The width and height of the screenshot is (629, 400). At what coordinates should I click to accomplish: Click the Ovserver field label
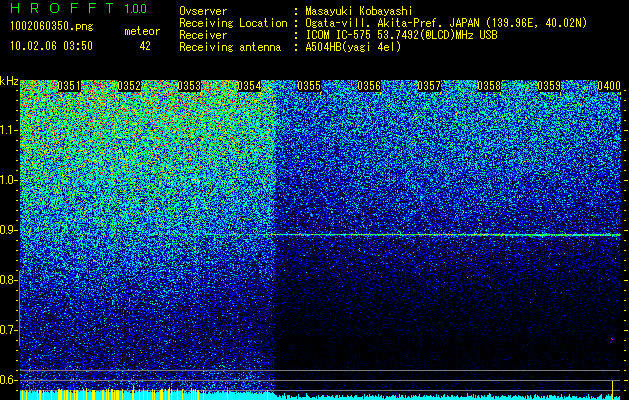pos(203,11)
